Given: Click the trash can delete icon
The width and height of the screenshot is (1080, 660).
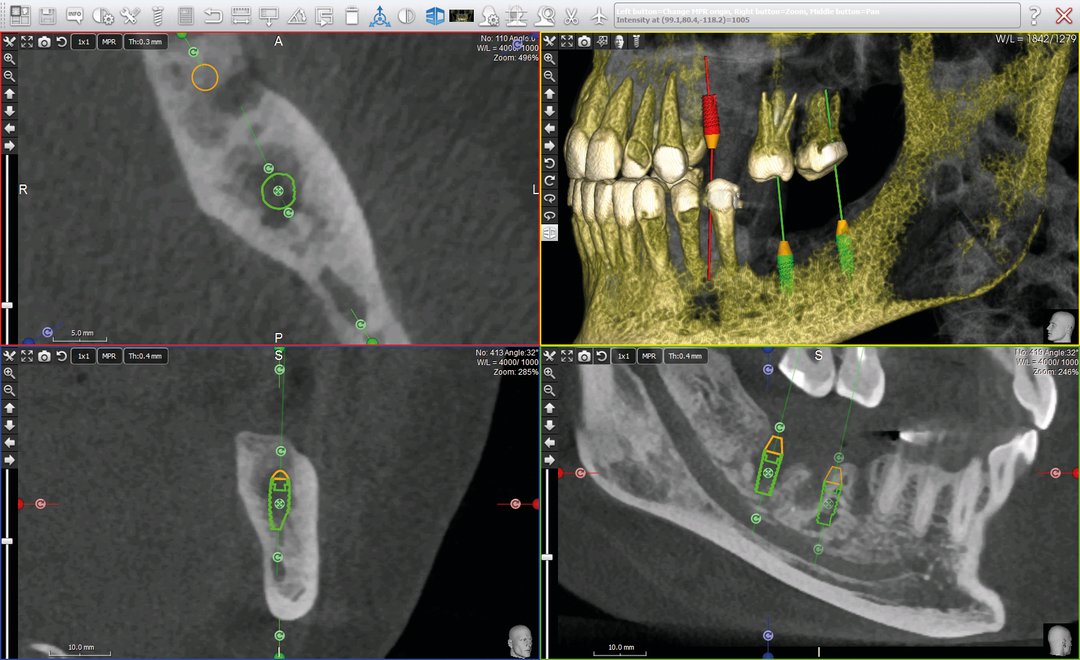Looking at the screenshot, I should [x=352, y=16].
